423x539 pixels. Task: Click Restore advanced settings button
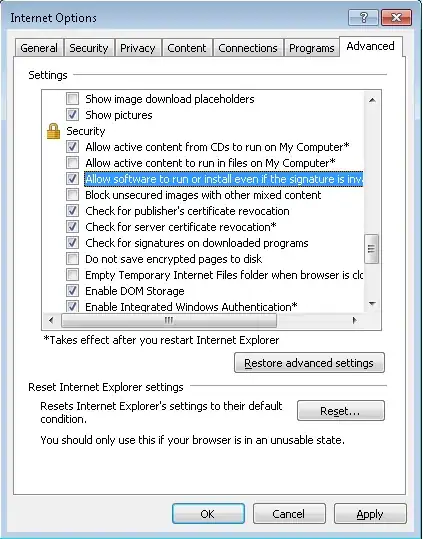(309, 363)
